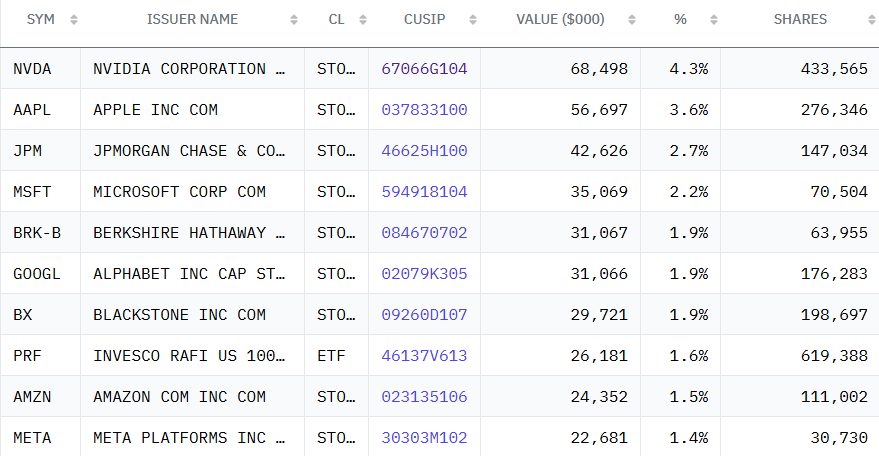Viewport: 879px width, 456px height.
Task: Click issuer name AMAZON COM INC COM
Action: click(x=179, y=396)
